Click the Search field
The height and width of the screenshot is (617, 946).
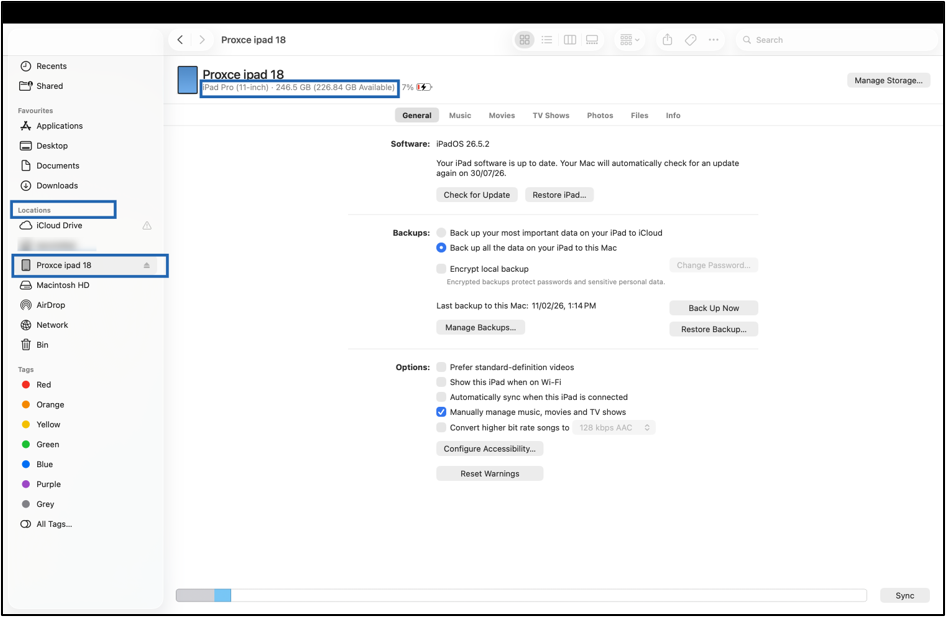835,40
